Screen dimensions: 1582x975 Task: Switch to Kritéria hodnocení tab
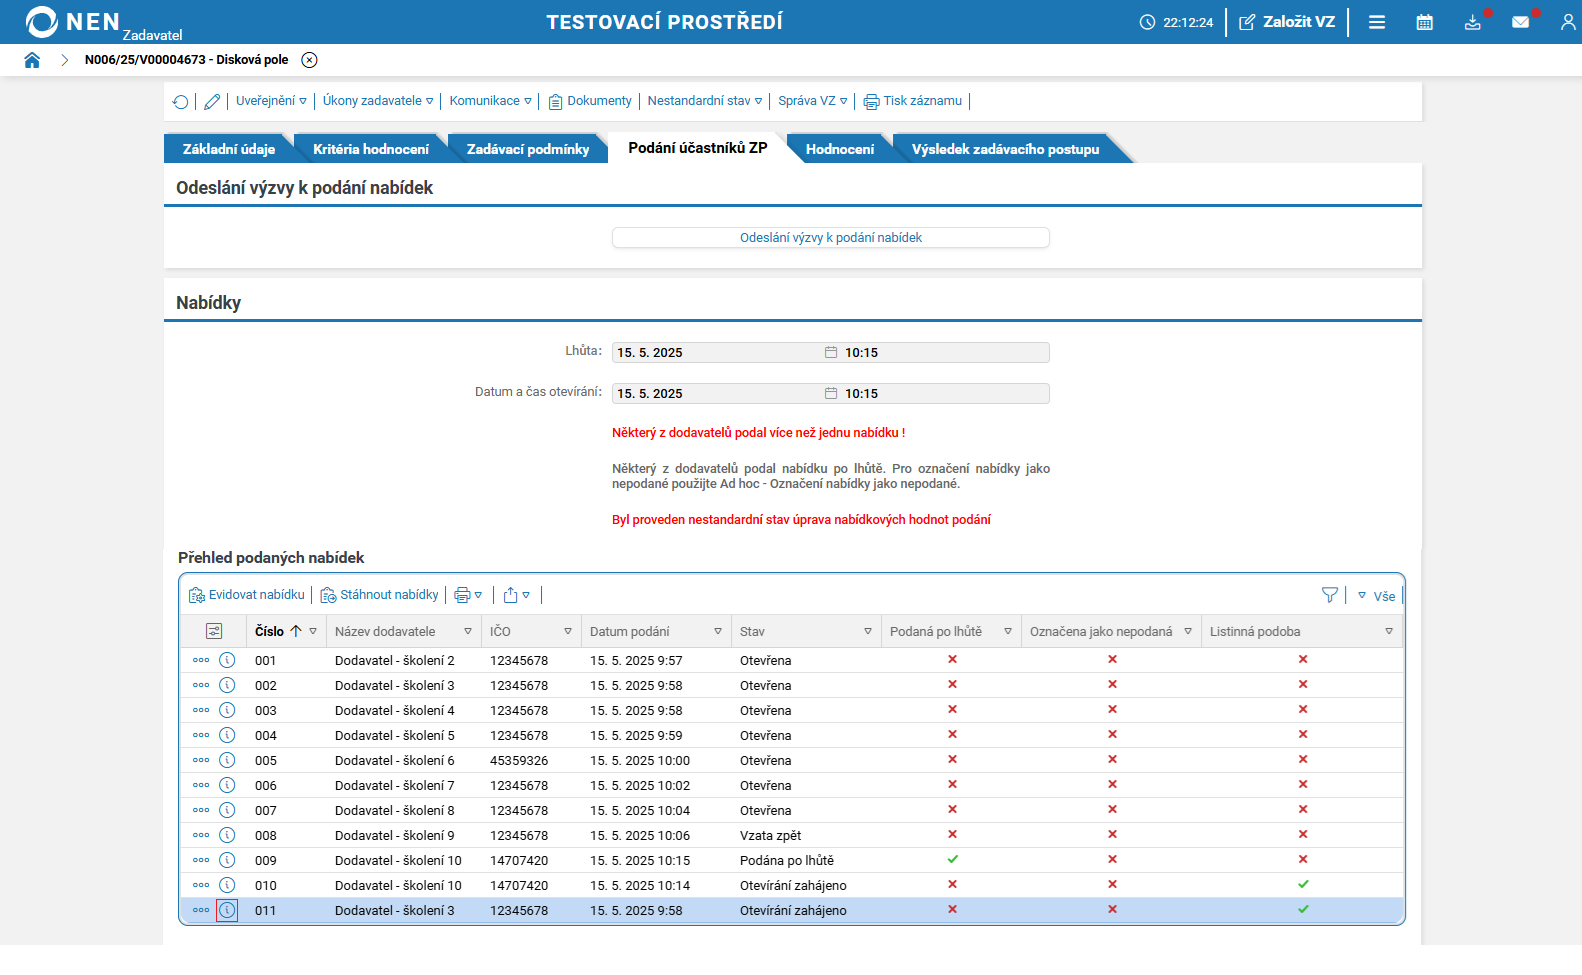370,149
